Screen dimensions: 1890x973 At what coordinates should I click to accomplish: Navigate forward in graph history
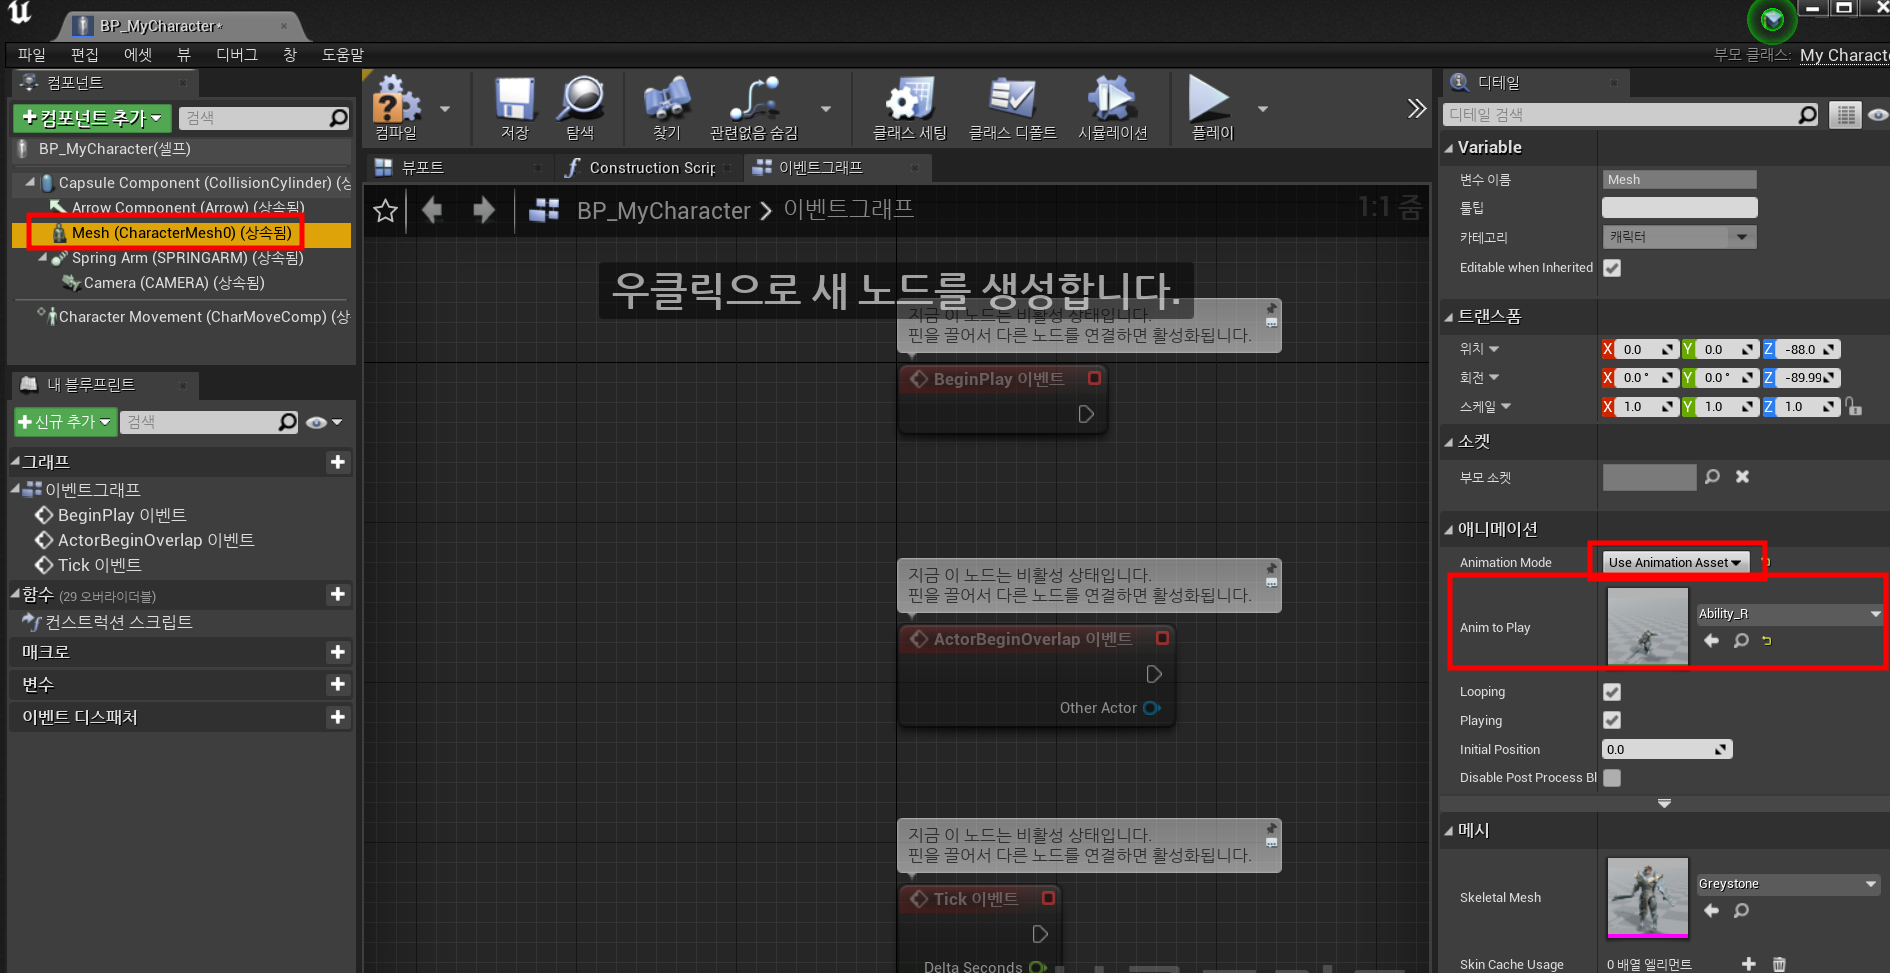[484, 210]
